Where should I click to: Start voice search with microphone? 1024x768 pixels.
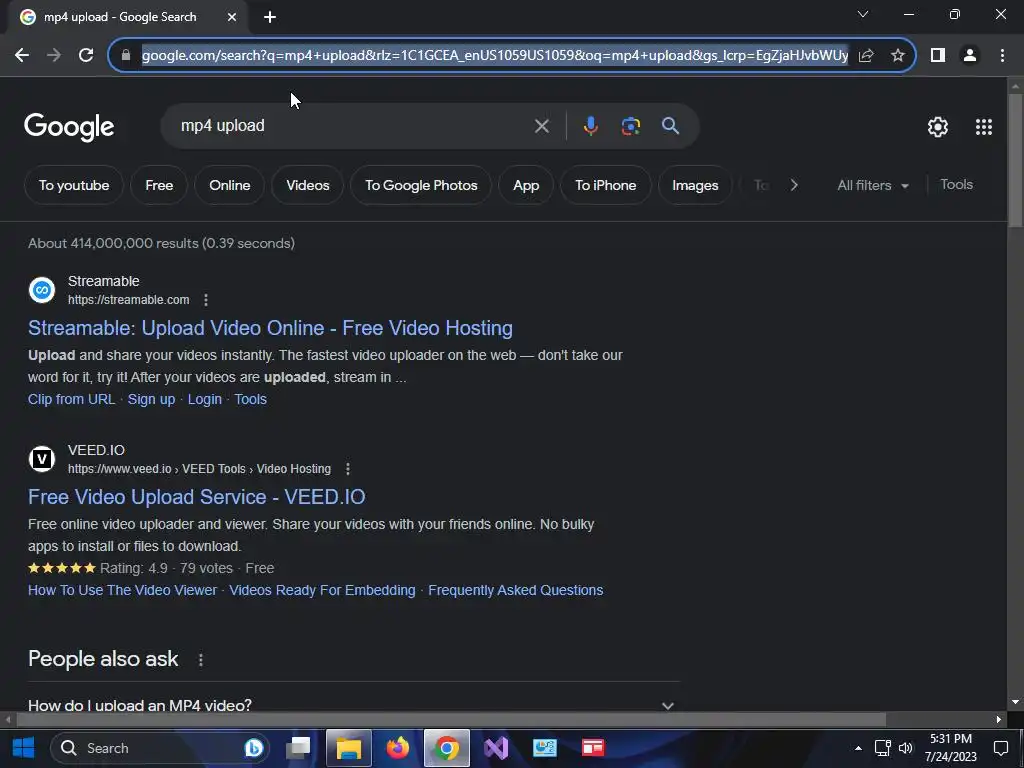(590, 126)
